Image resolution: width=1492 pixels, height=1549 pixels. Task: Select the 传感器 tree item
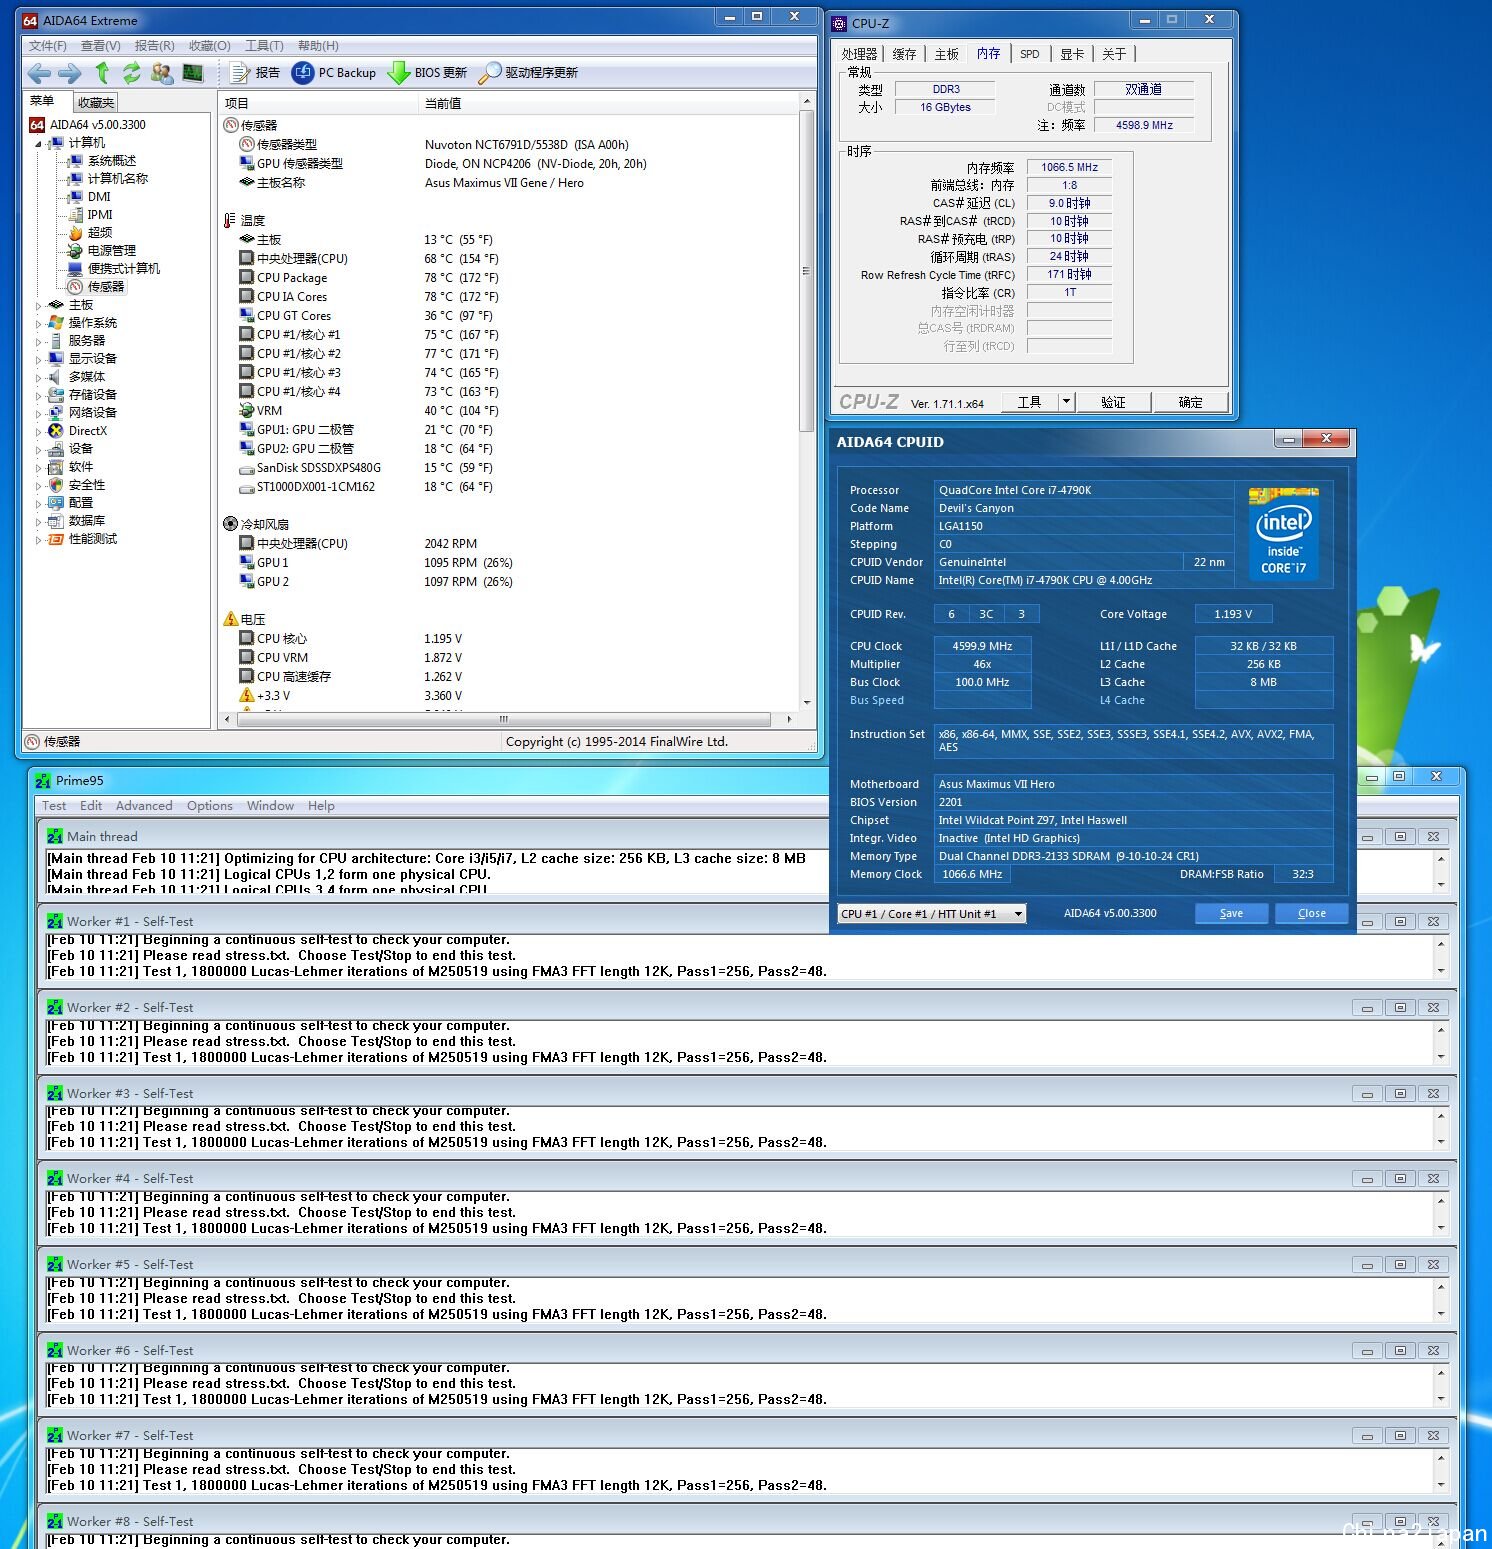point(97,286)
